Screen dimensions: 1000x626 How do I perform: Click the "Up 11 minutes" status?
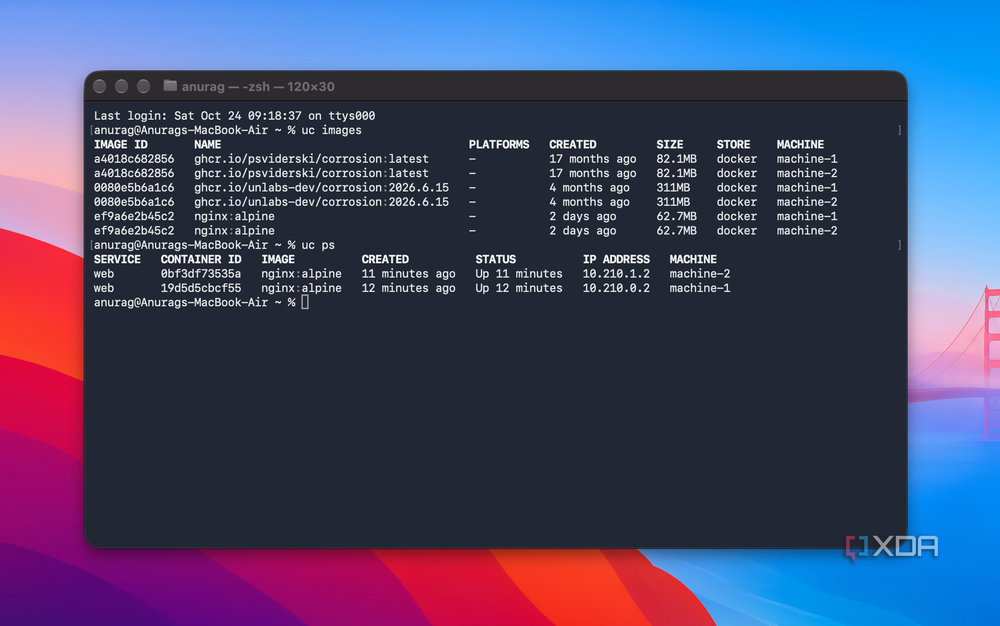519,273
